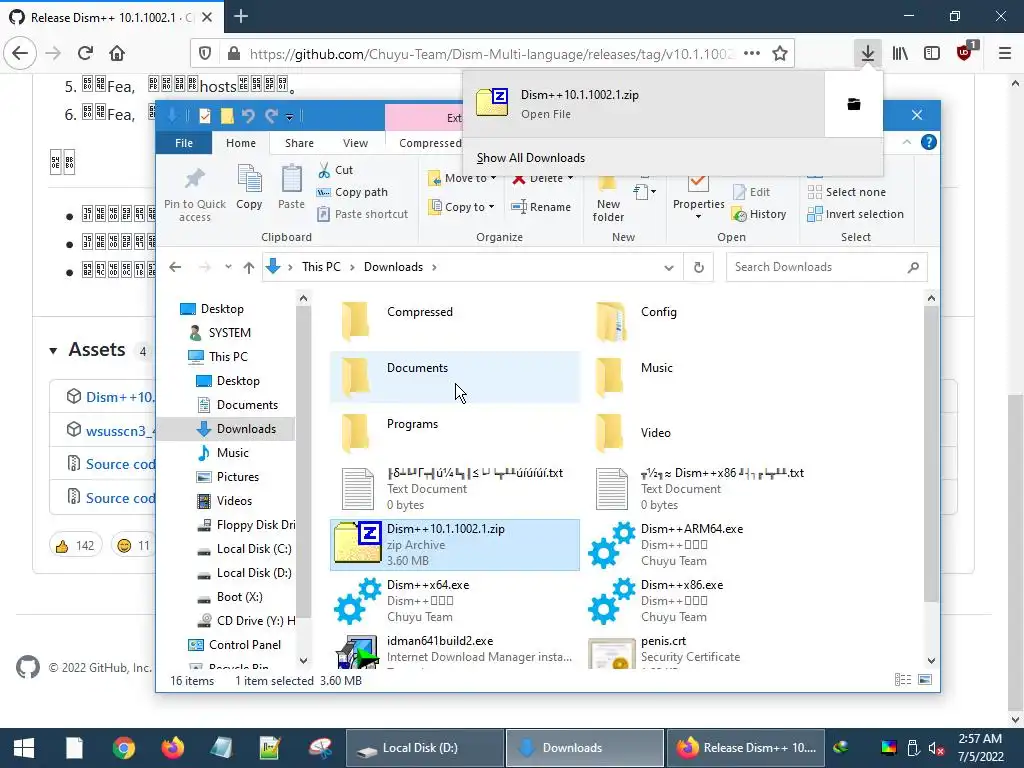
Task: Switch to the Share ribbon tab
Action: 299,143
